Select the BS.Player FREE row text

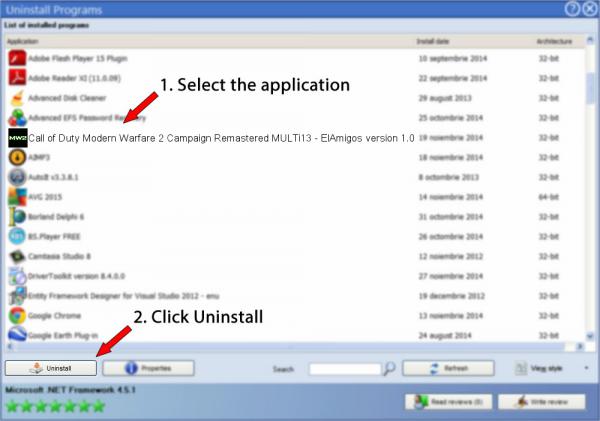[x=54, y=237]
